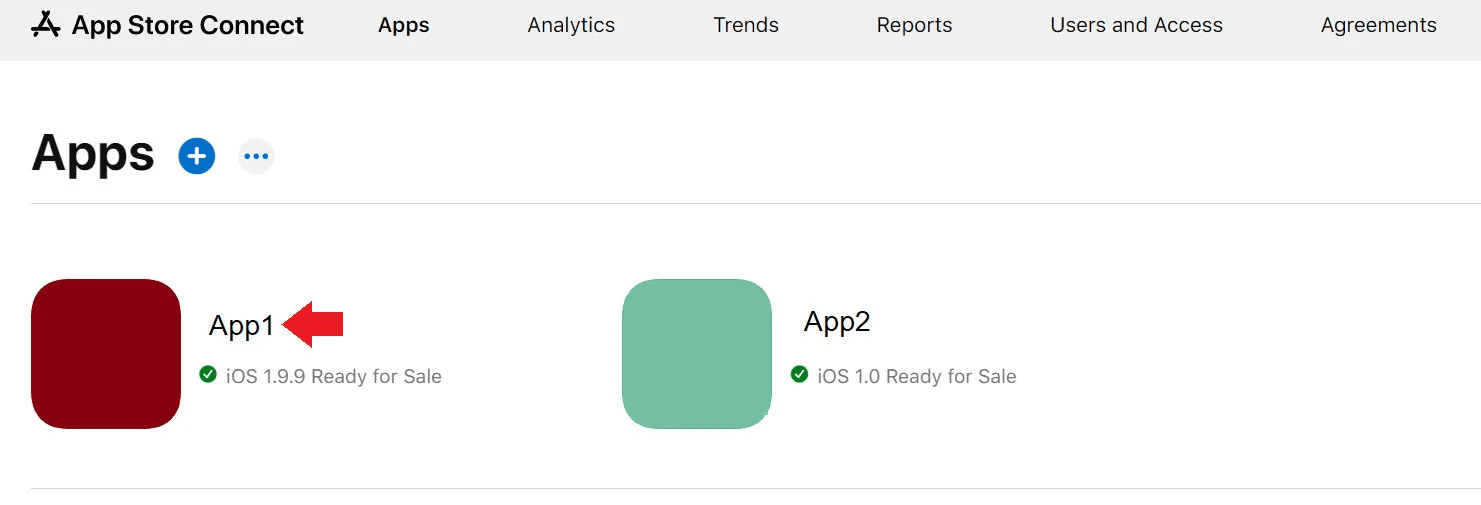
Task: Click the red arrow pointing at App1
Action: click(x=314, y=324)
